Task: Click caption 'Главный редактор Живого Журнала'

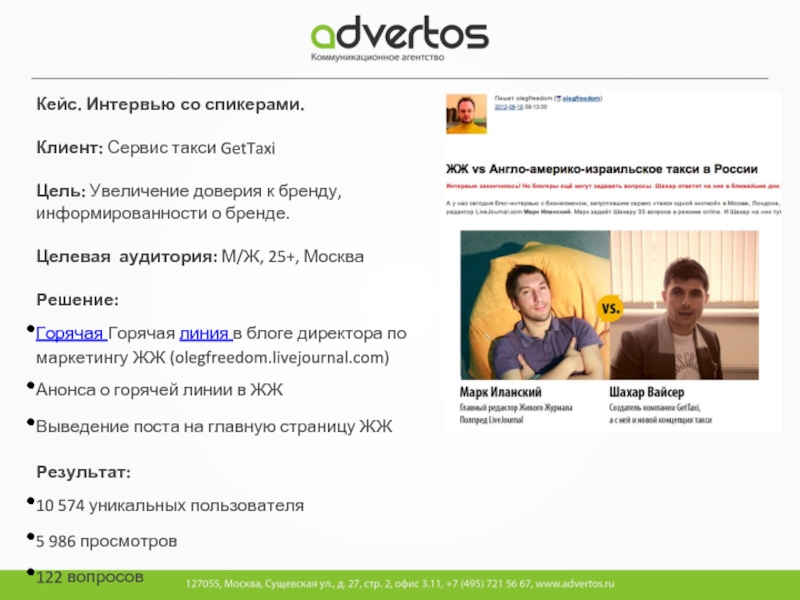Action: click(x=516, y=408)
